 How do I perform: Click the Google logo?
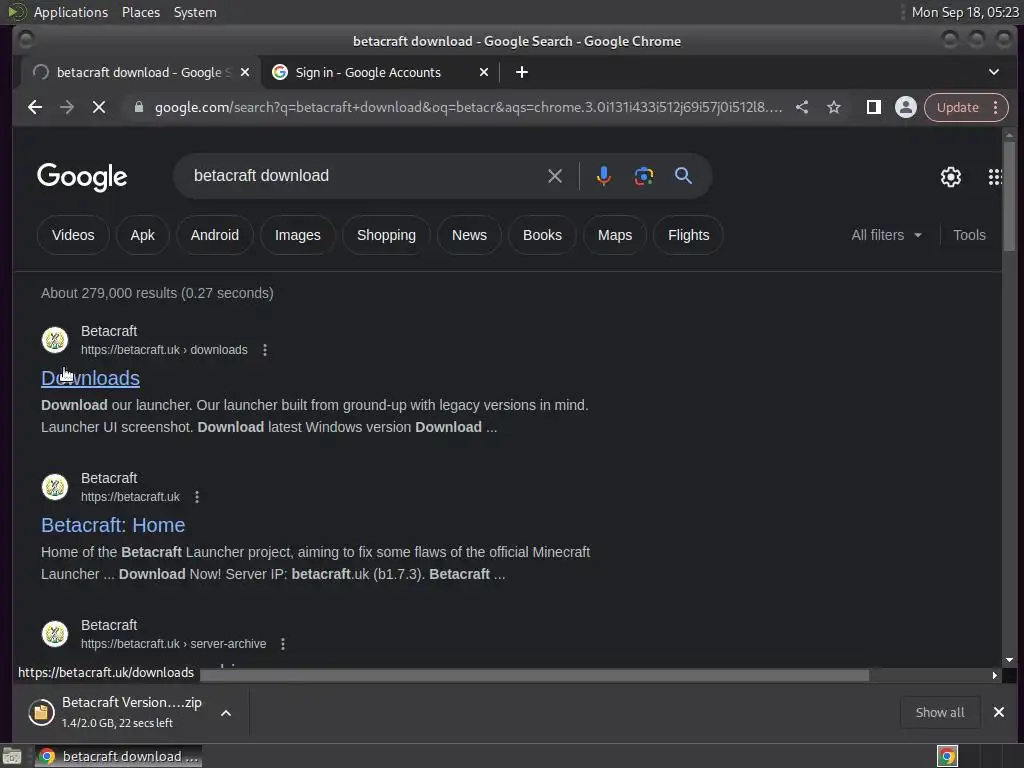click(x=82, y=176)
